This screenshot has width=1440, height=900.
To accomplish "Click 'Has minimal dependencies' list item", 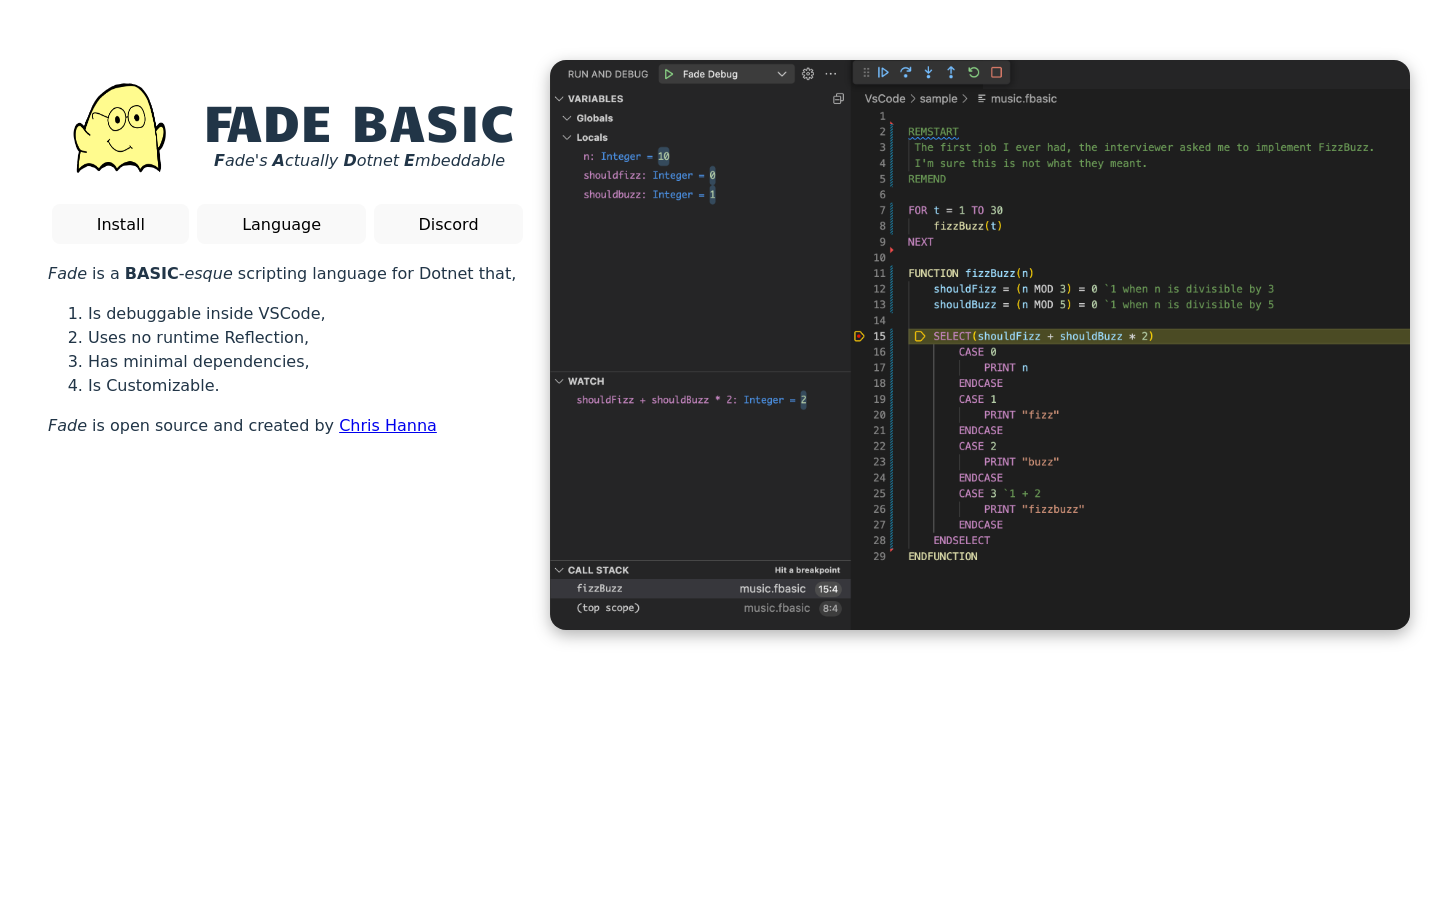I will [199, 361].
